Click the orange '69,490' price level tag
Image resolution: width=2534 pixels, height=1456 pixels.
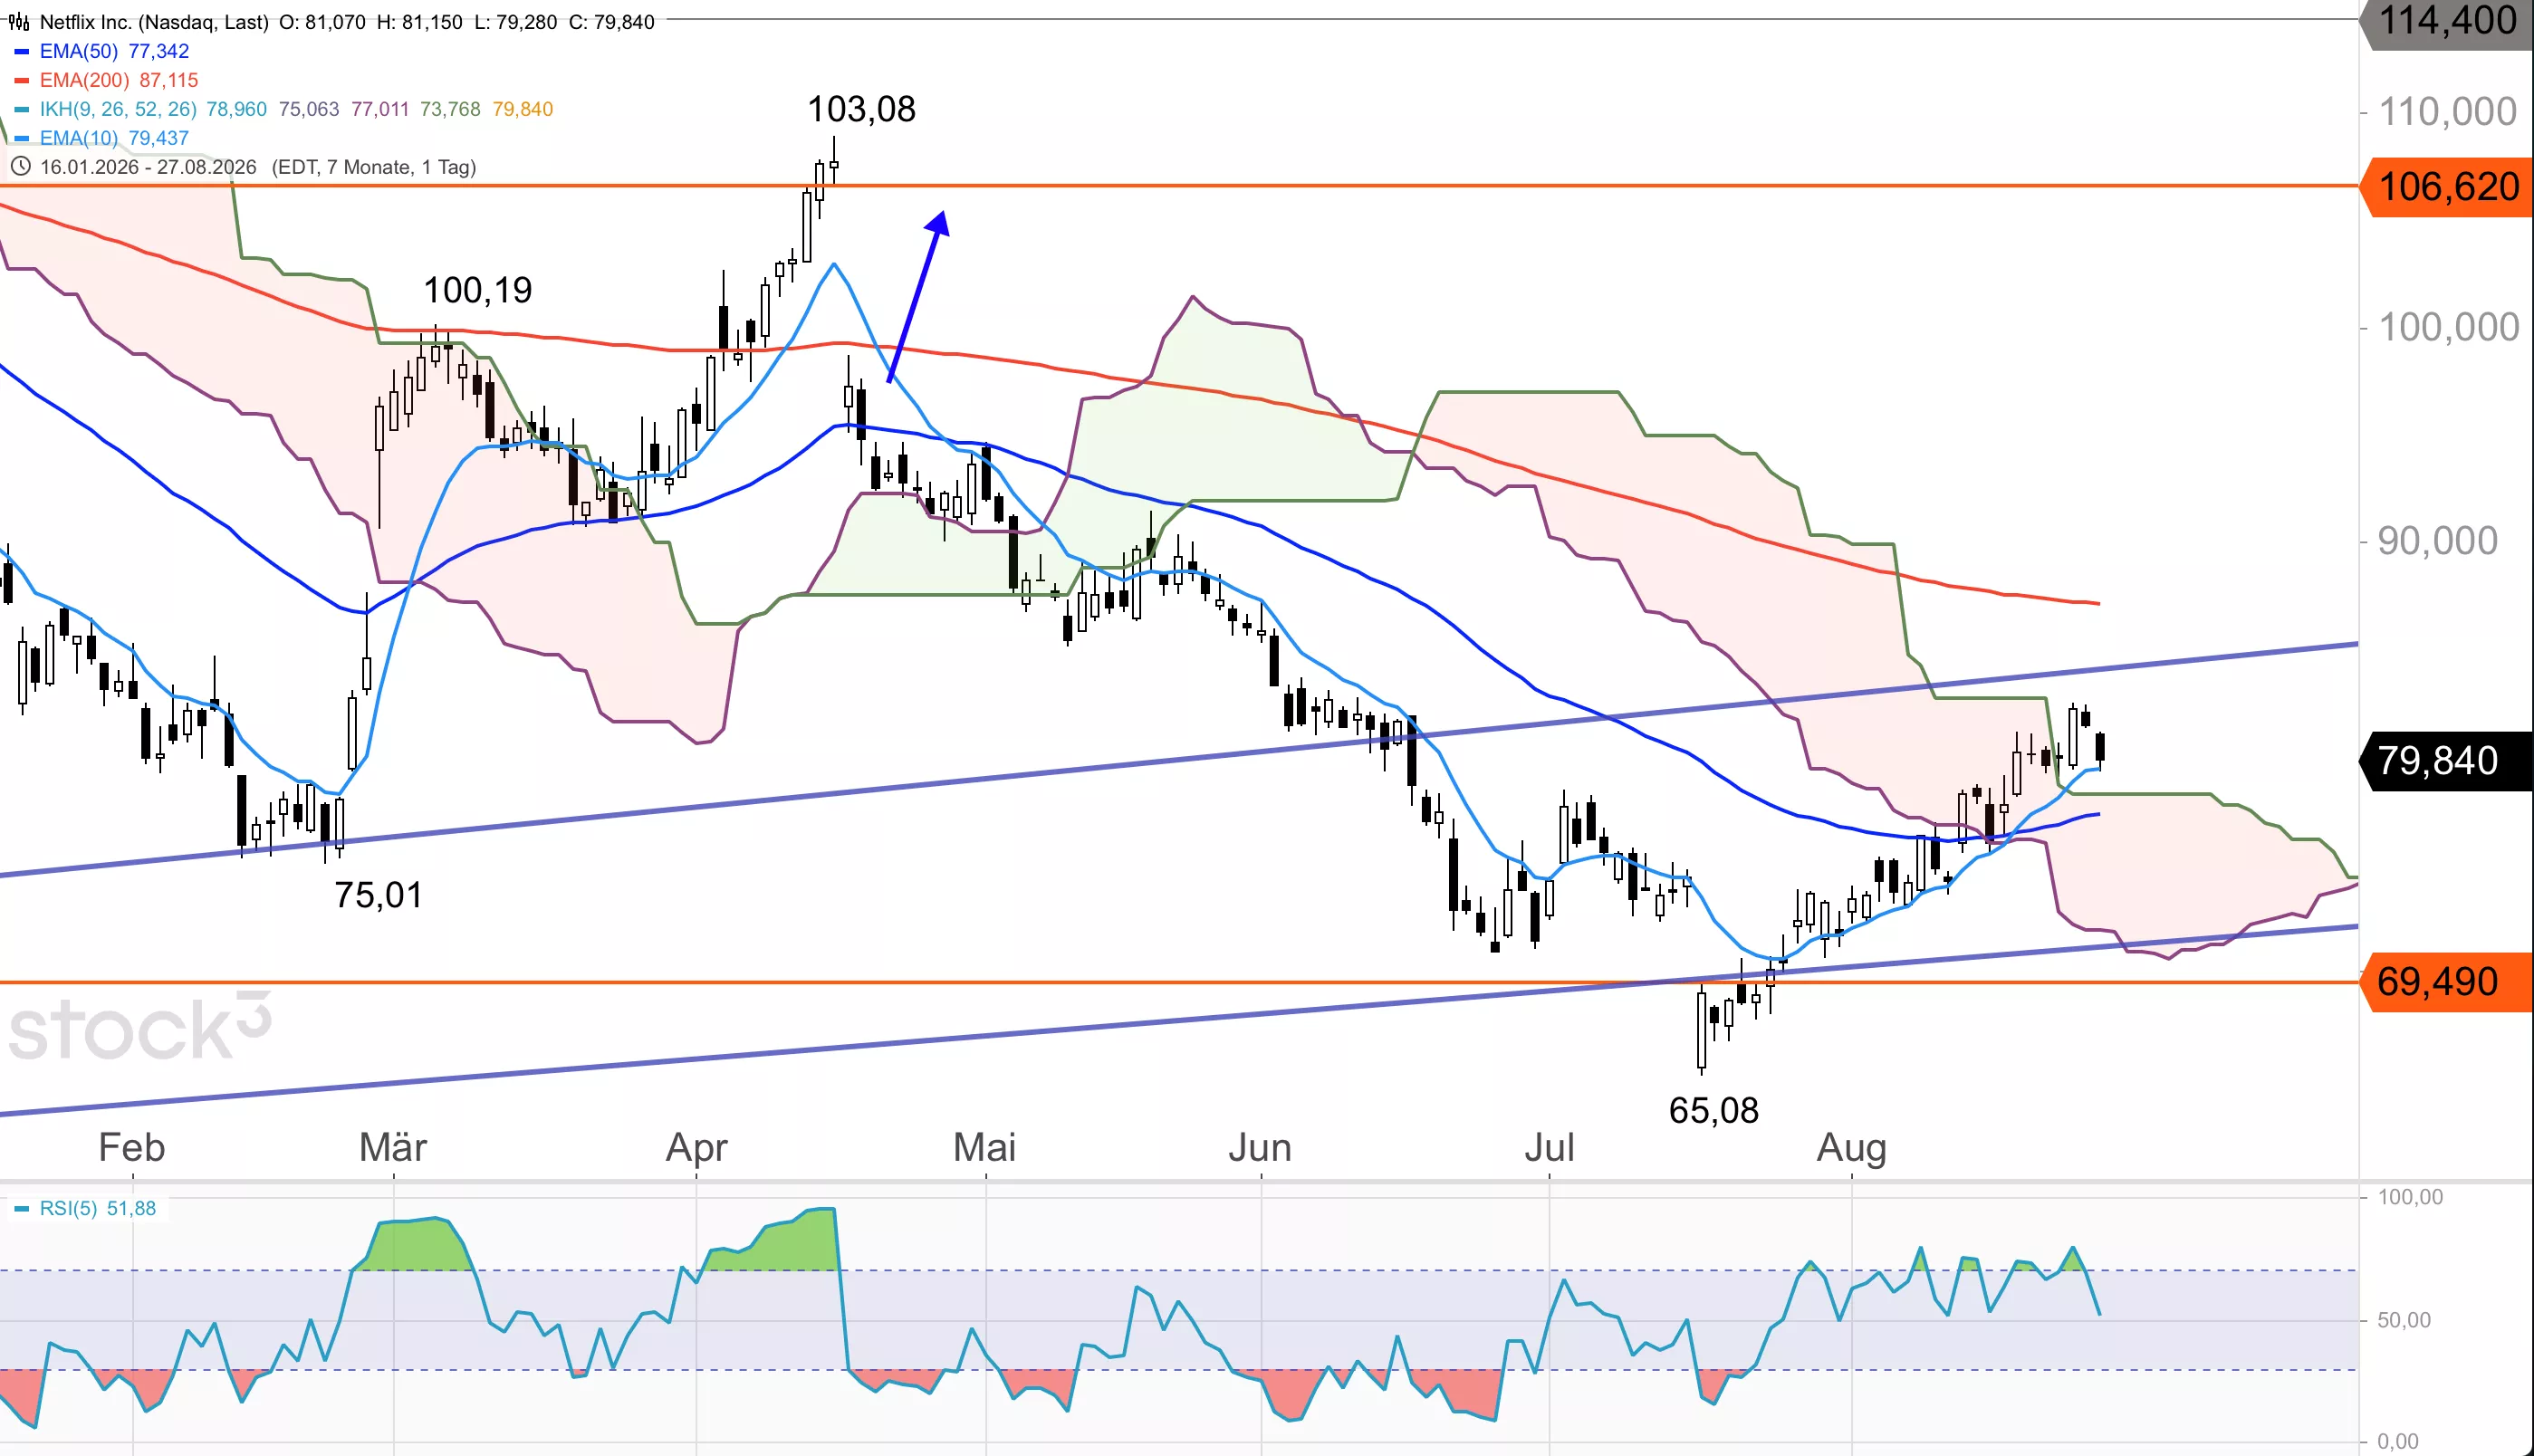pyautogui.click(x=2446, y=982)
